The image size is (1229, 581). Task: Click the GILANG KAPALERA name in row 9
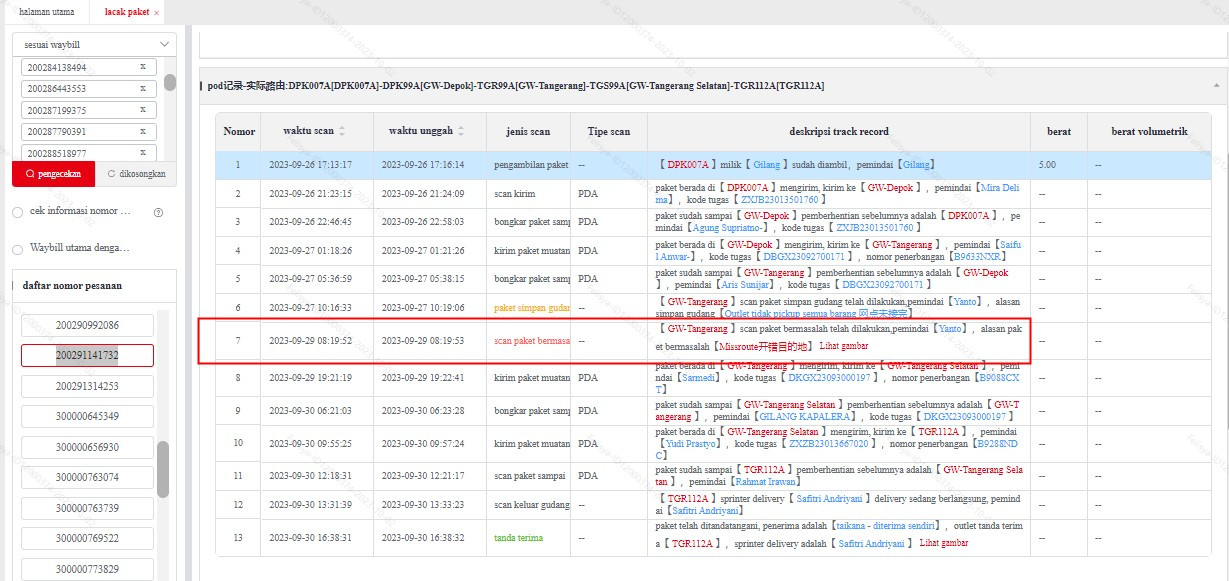click(x=806, y=416)
